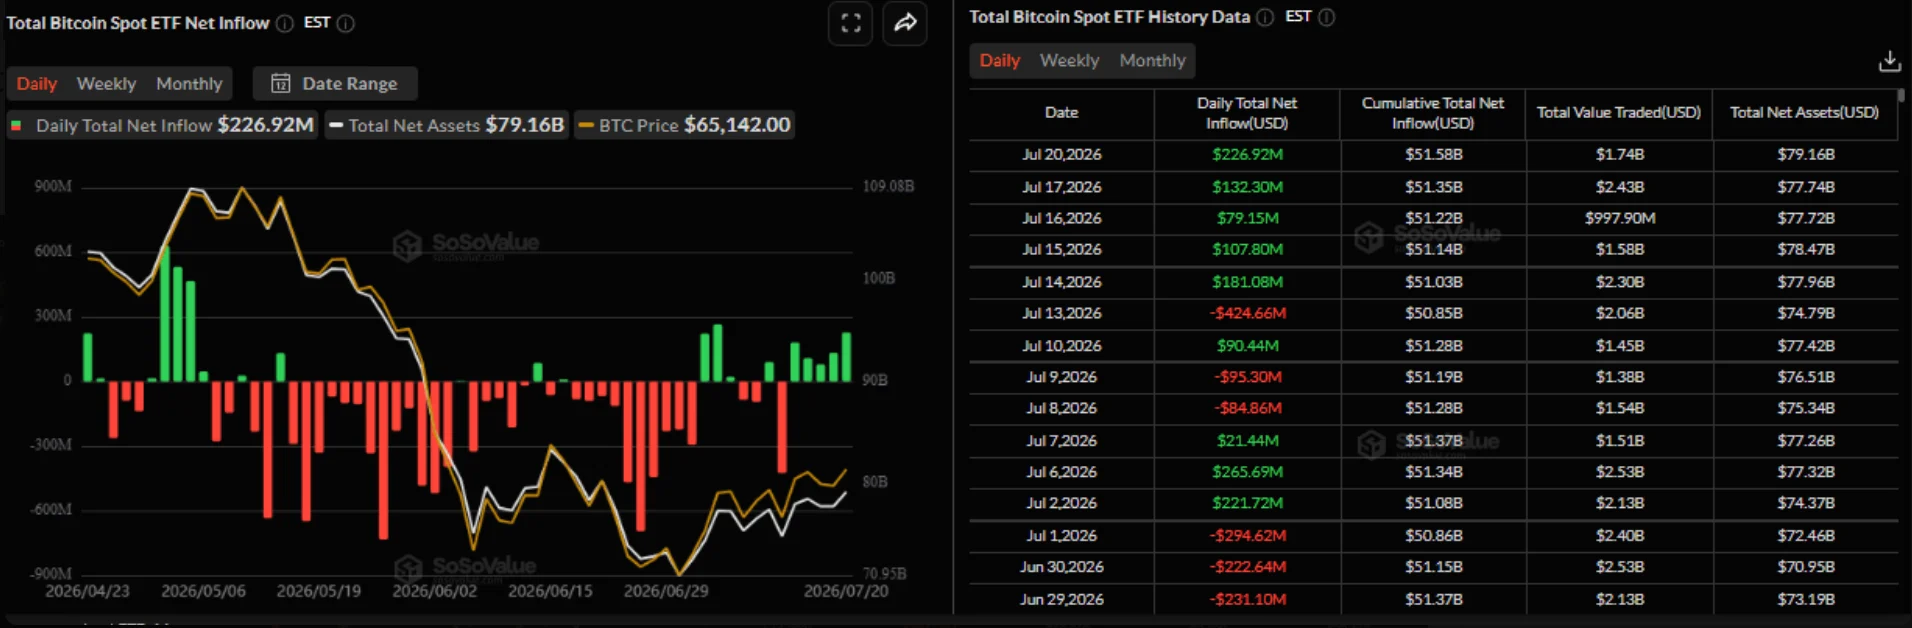Open the Date Range calendar icon
1912x628 pixels.
pos(281,83)
